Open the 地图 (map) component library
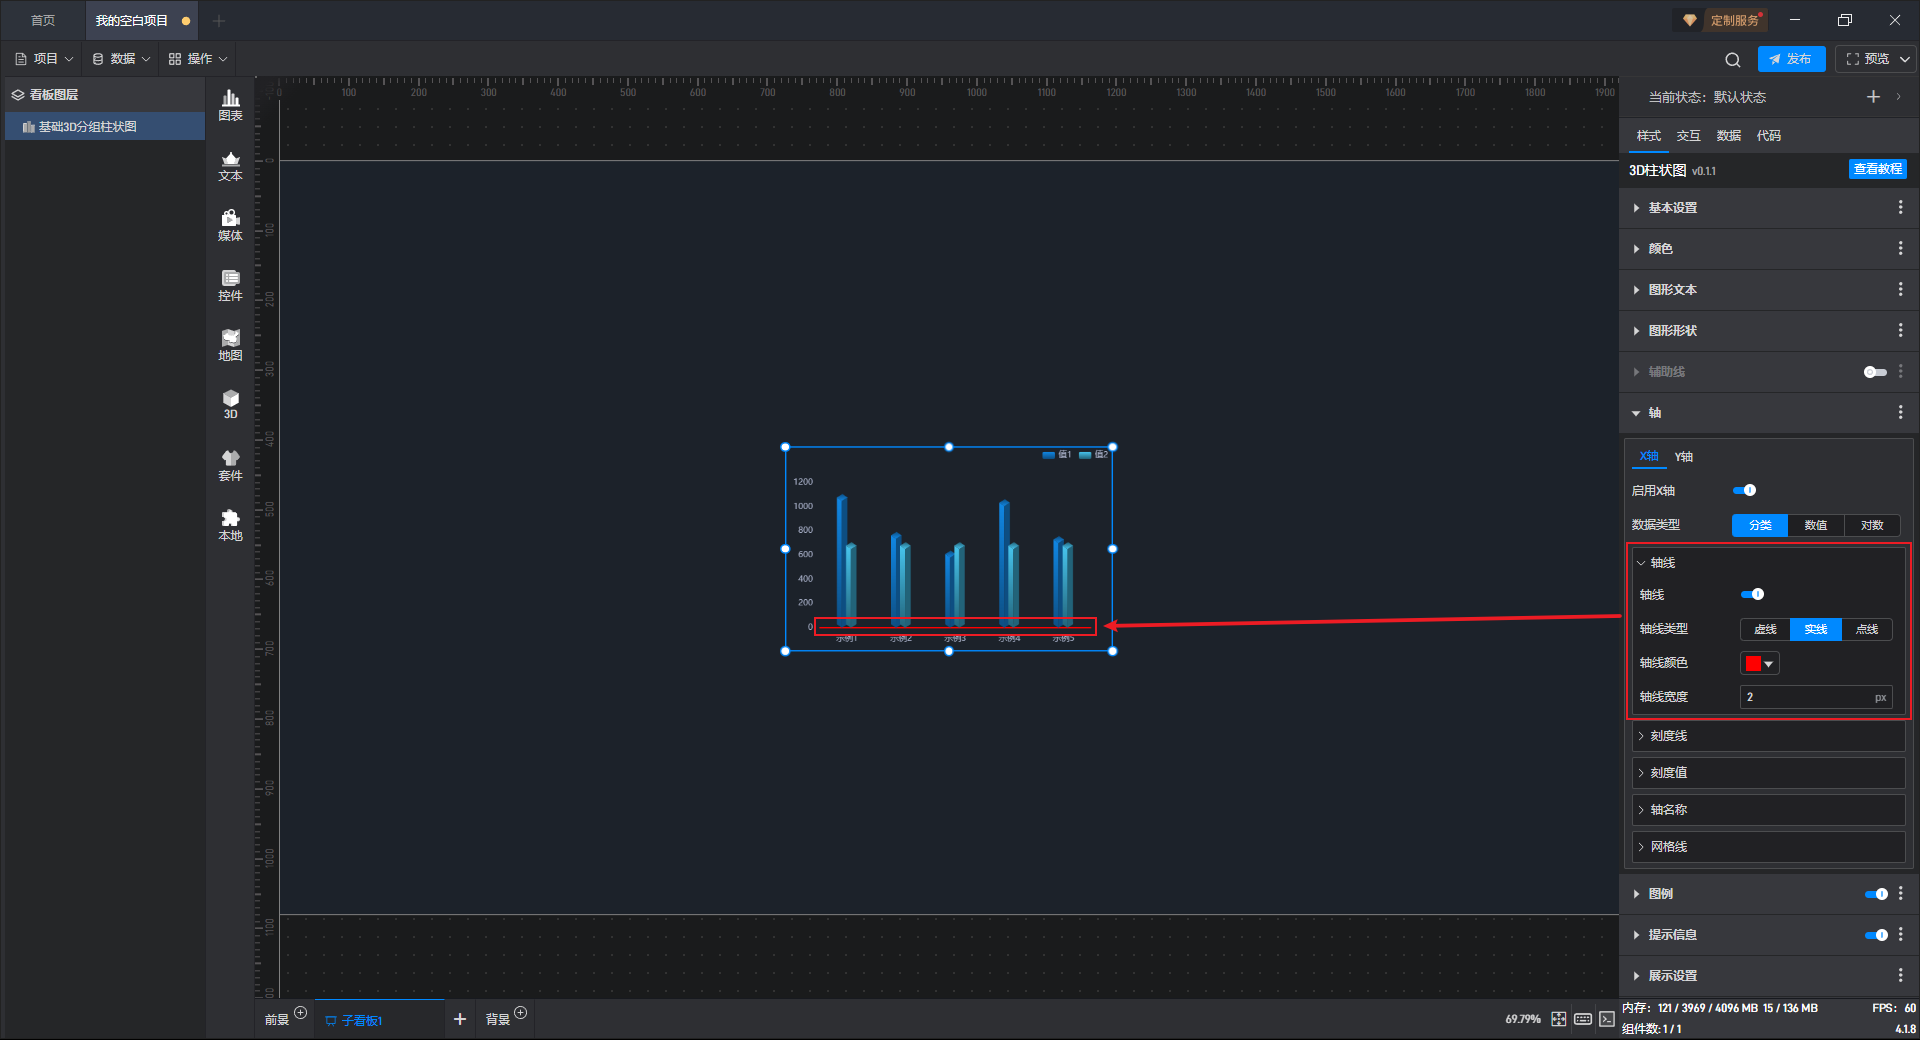Image resolution: width=1920 pixels, height=1040 pixels. pos(230,346)
